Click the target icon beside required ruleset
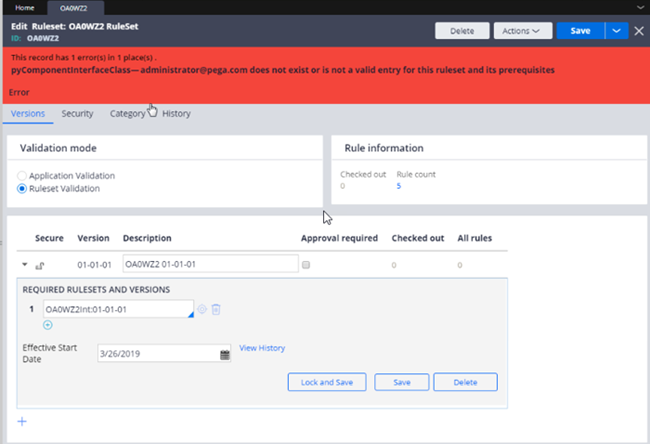The image size is (650, 444). click(202, 310)
